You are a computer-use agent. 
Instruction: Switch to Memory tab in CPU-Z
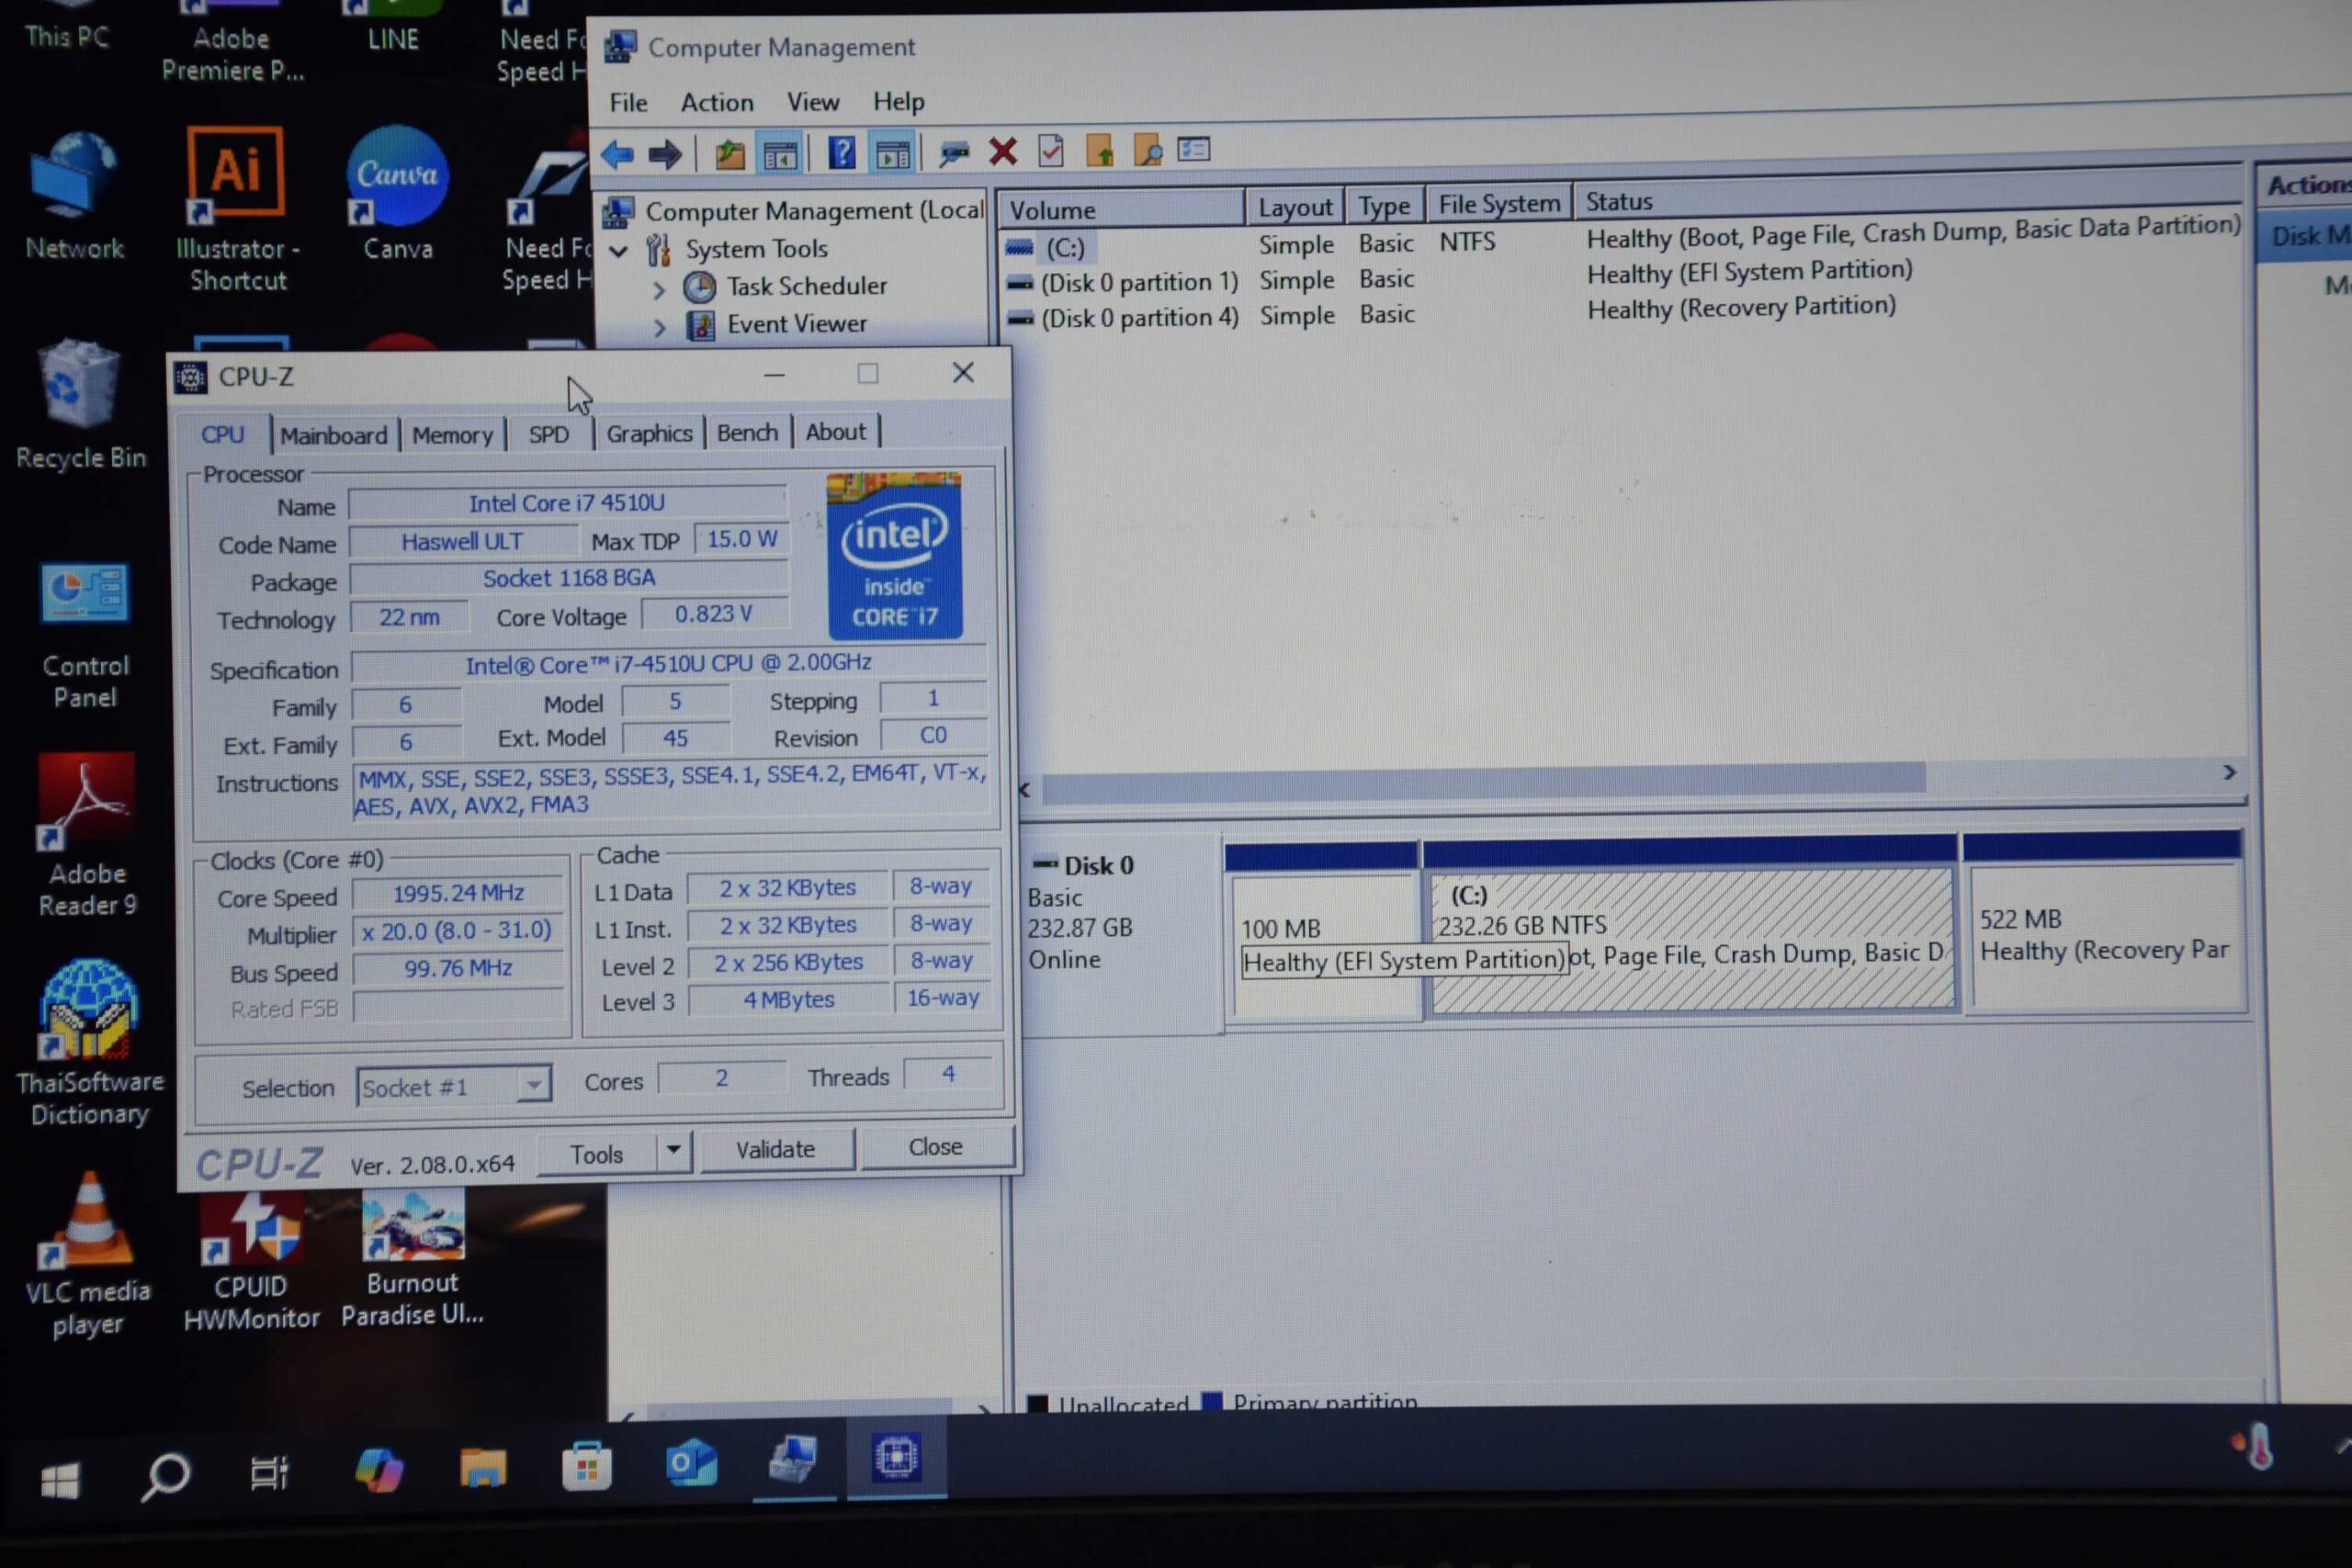452,435
